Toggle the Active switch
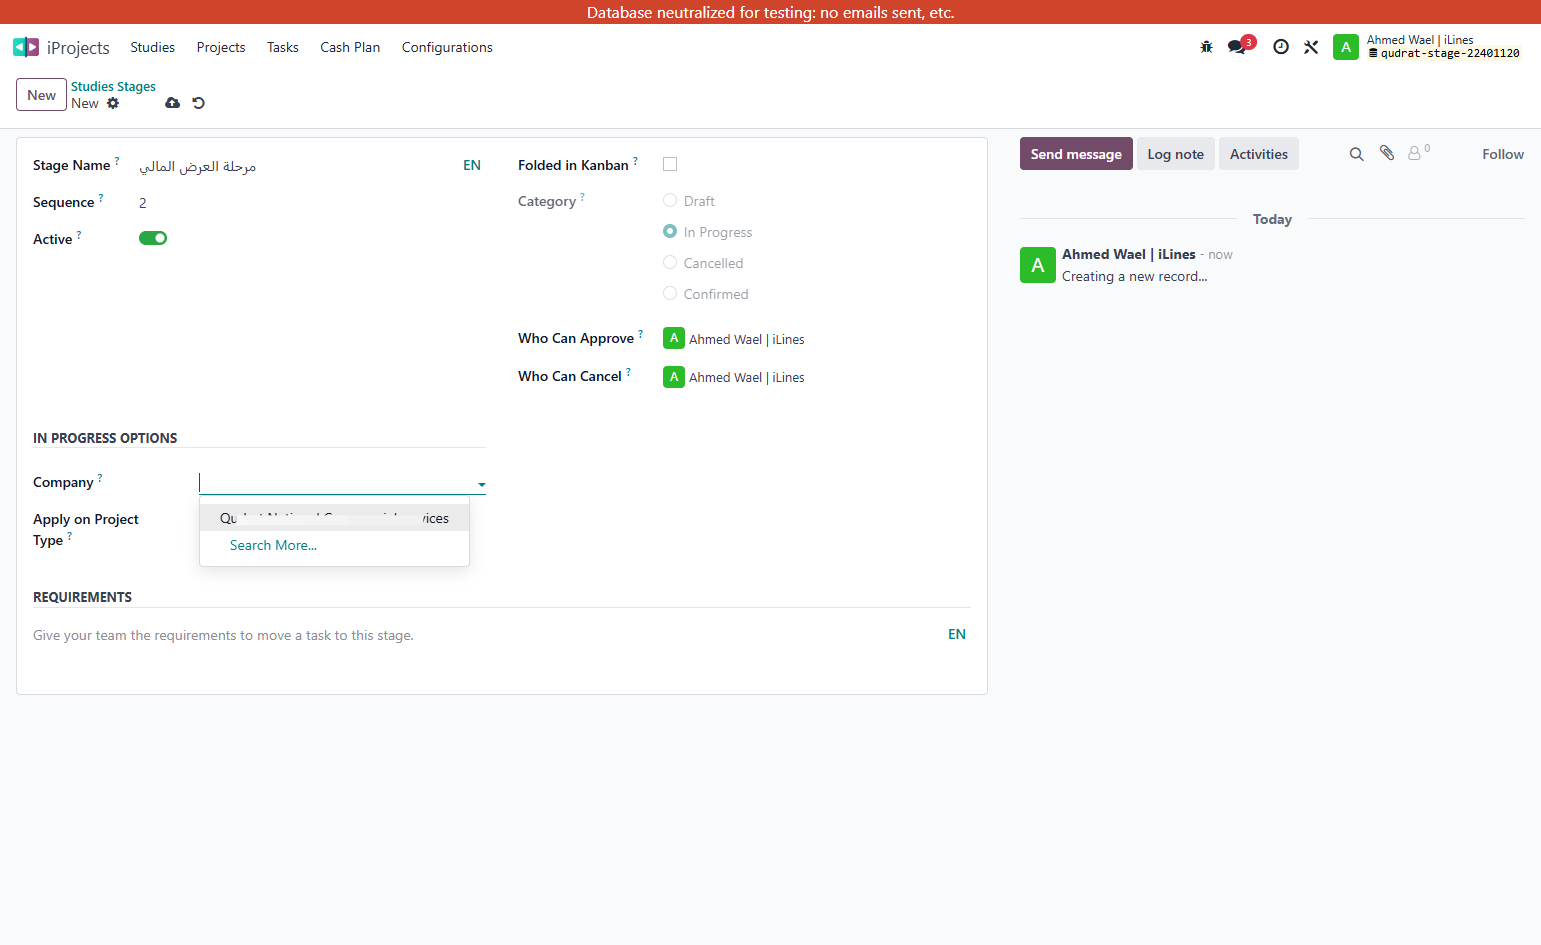Image resolution: width=1541 pixels, height=945 pixels. 153,238
